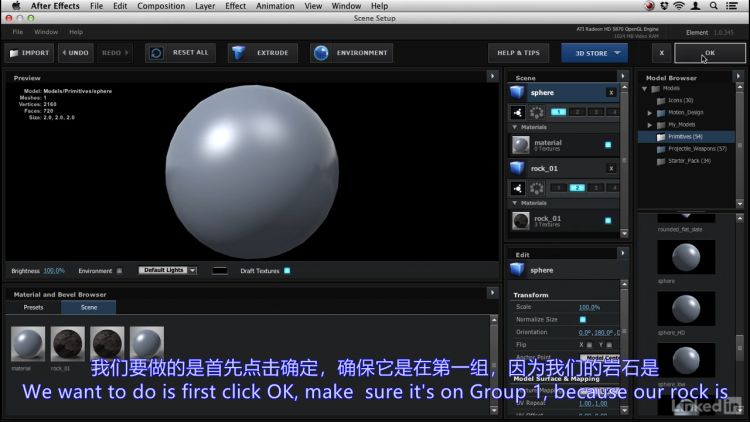
Task: Open the Model Browser panel options arrow
Action: pos(738,76)
